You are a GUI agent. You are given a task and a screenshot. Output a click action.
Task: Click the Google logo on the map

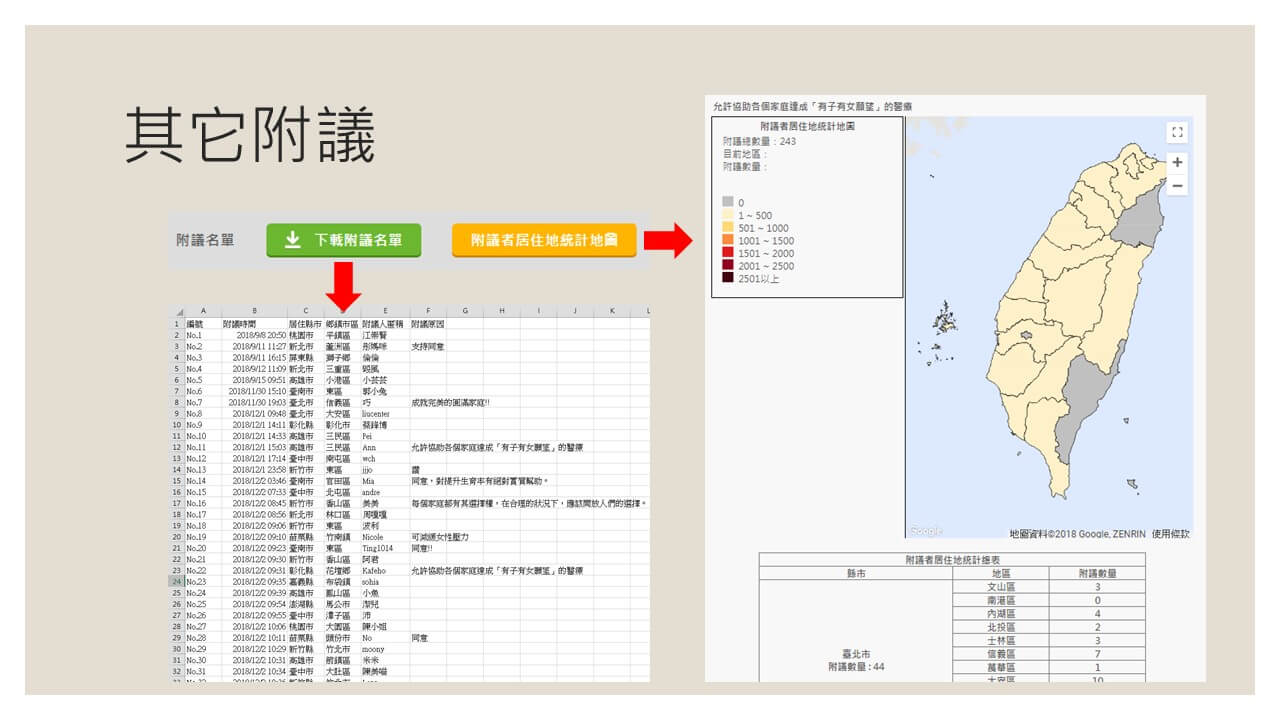pos(926,531)
